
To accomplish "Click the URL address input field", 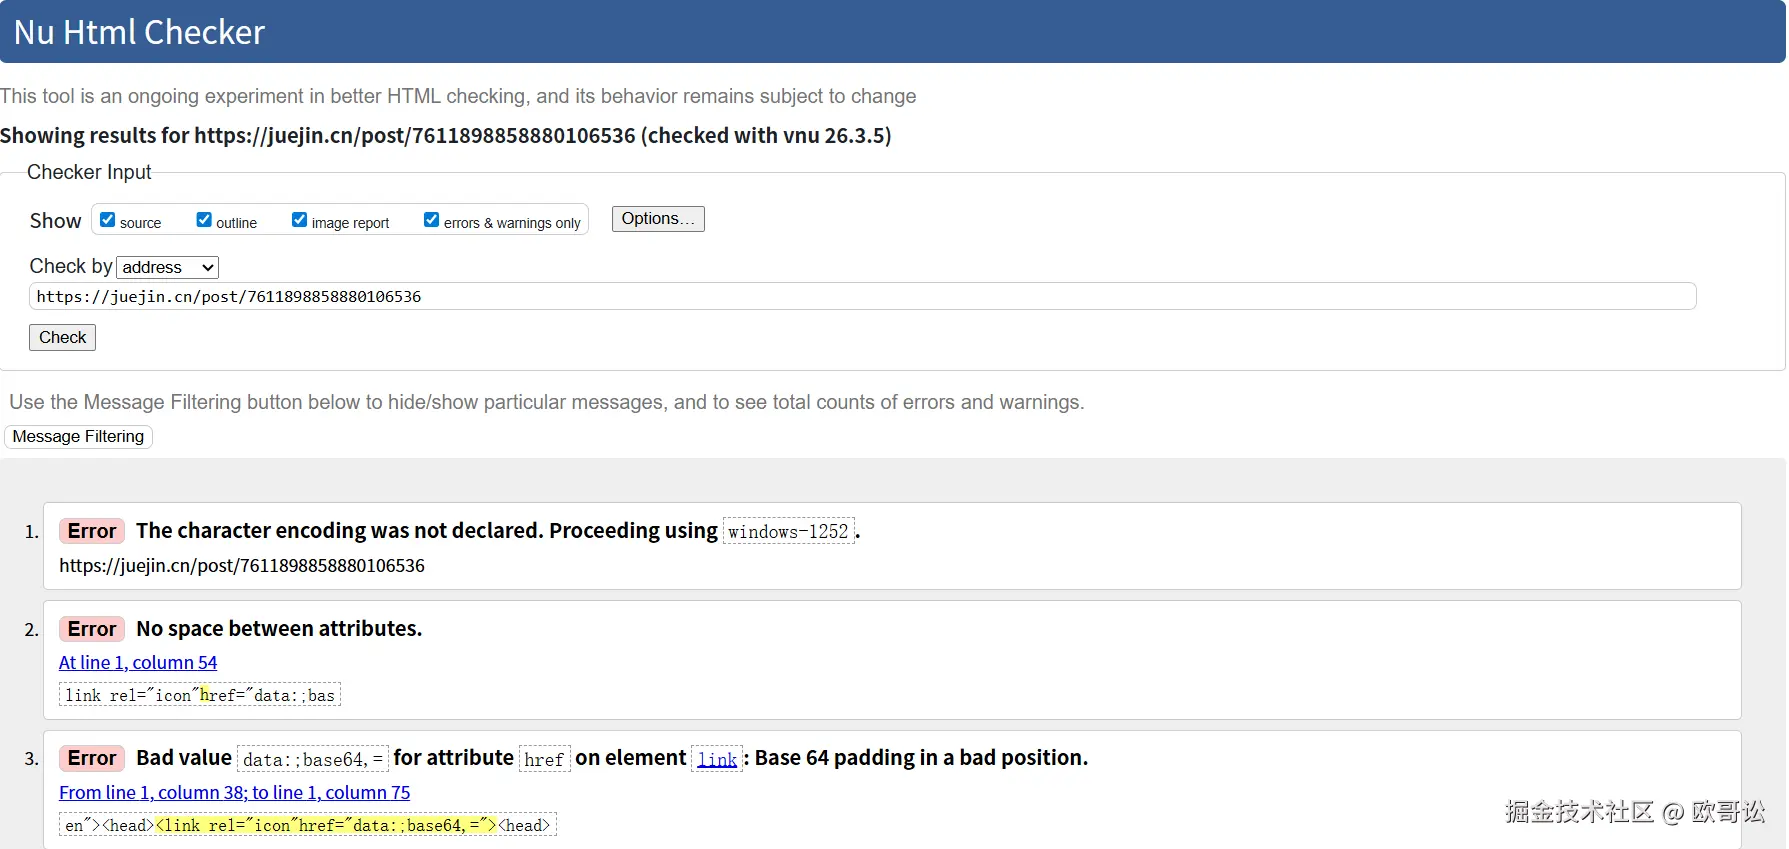I will click(862, 296).
